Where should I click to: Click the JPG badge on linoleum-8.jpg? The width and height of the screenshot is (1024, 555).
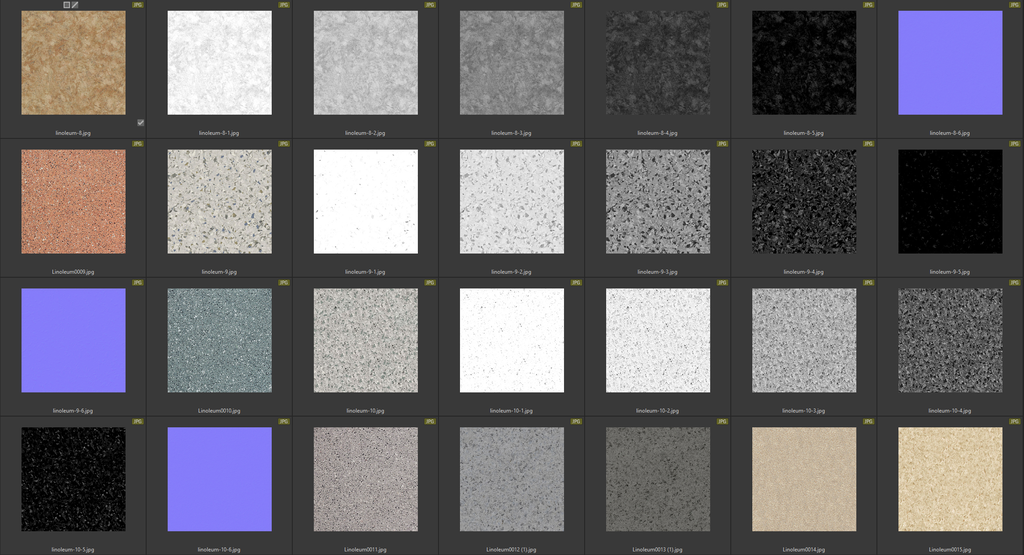coord(138,5)
